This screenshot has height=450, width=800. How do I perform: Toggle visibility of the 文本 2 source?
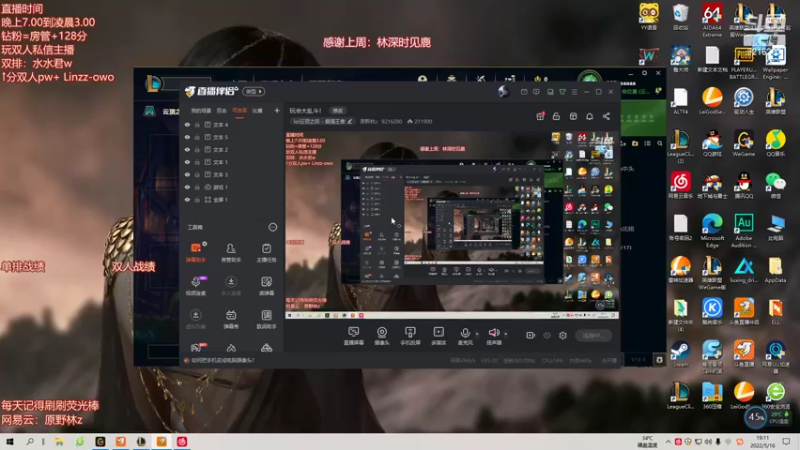[x=187, y=150]
